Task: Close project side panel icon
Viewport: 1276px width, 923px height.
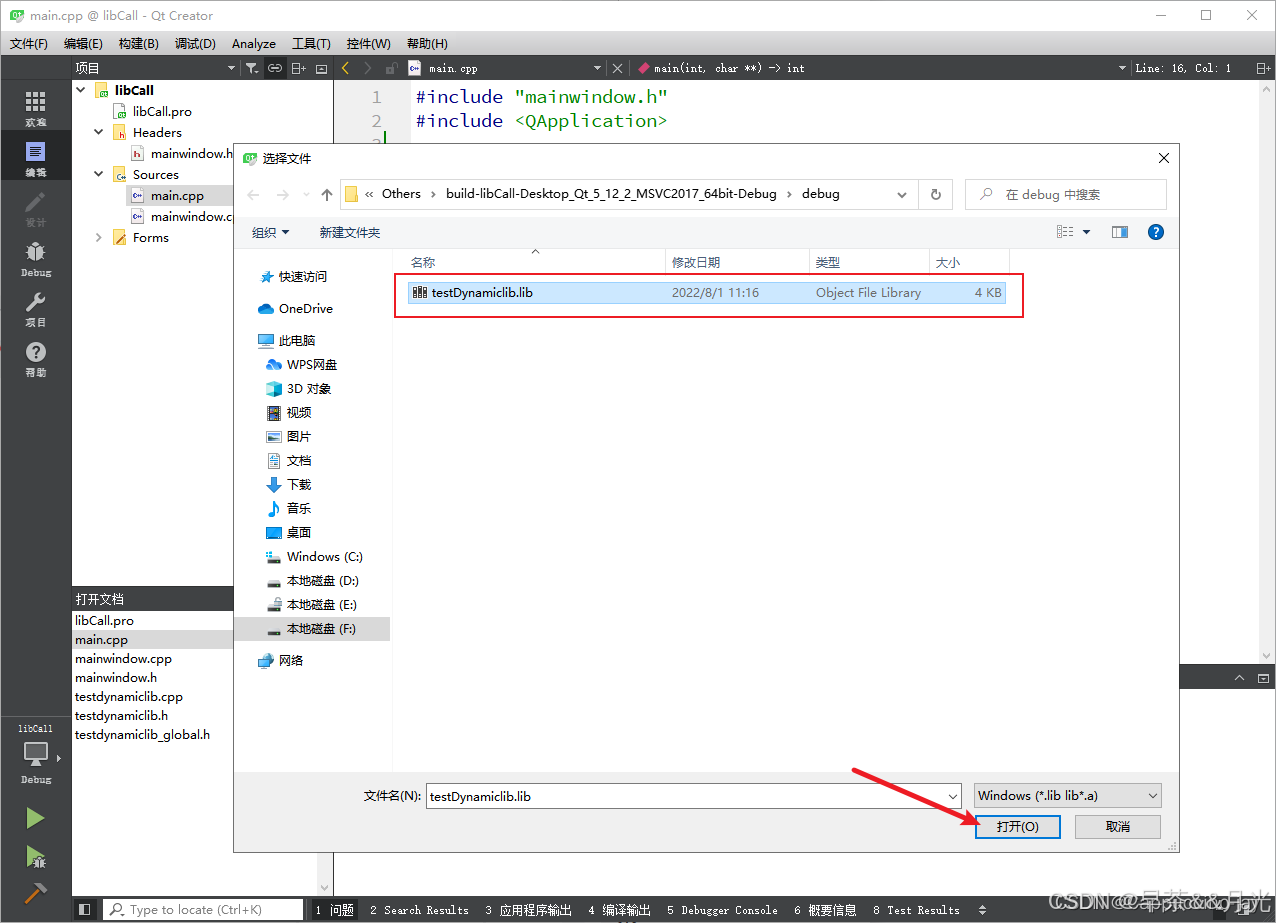Action: coord(321,68)
